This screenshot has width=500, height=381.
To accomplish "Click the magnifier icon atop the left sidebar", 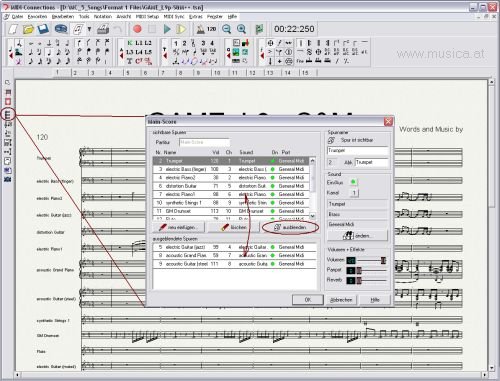I will (8, 82).
